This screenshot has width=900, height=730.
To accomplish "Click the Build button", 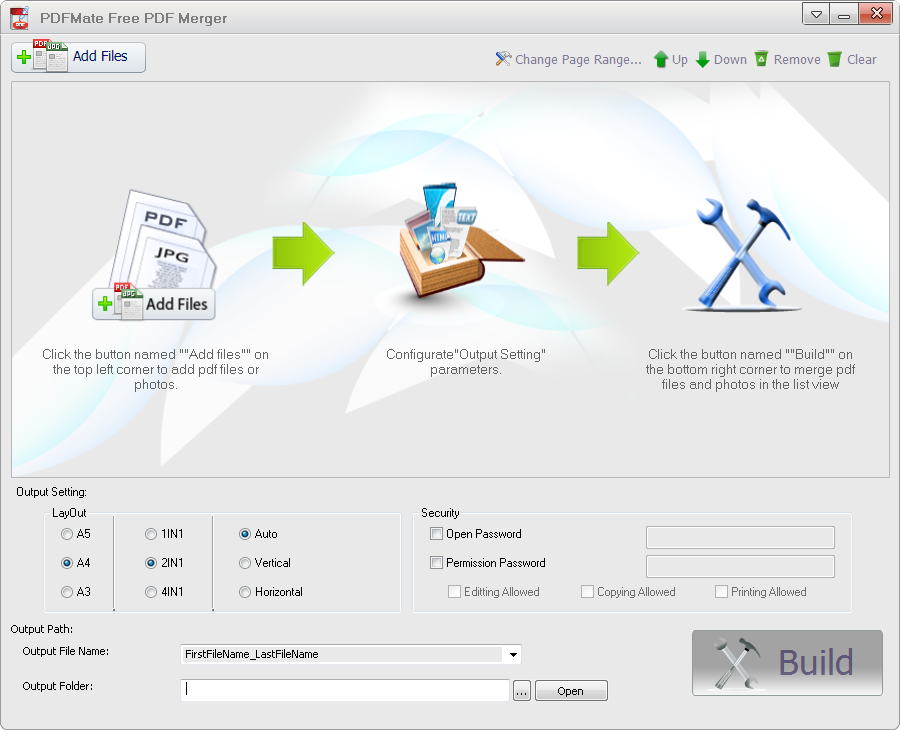I will pos(787,663).
